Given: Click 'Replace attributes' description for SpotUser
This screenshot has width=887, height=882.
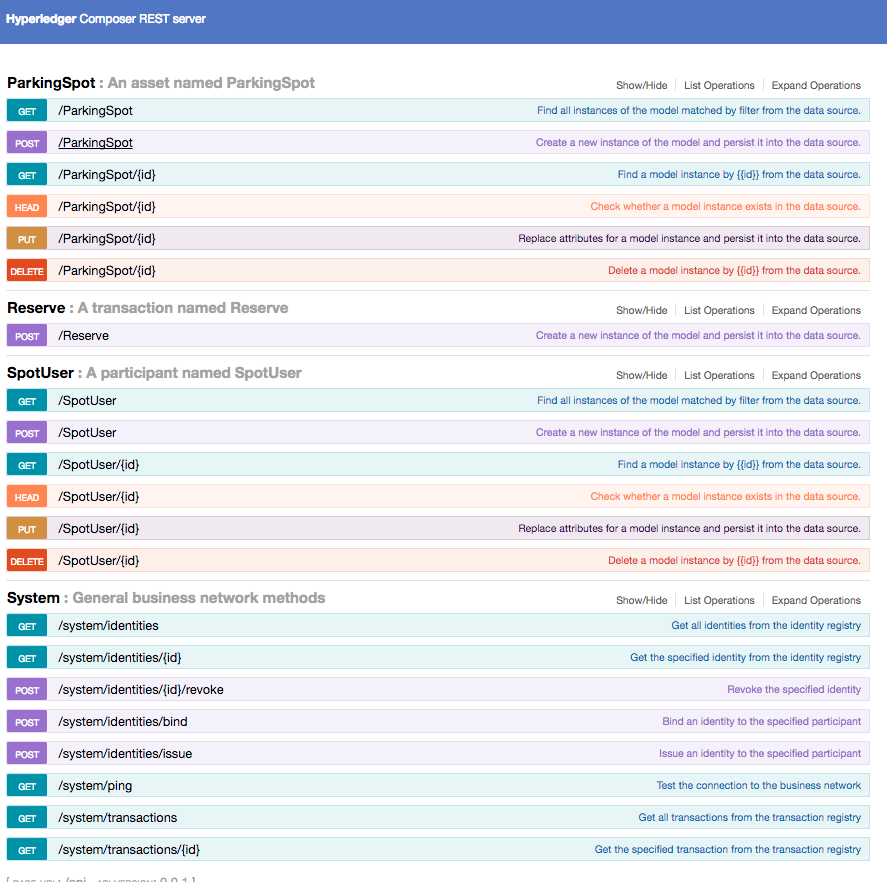Looking at the screenshot, I should 690,528.
